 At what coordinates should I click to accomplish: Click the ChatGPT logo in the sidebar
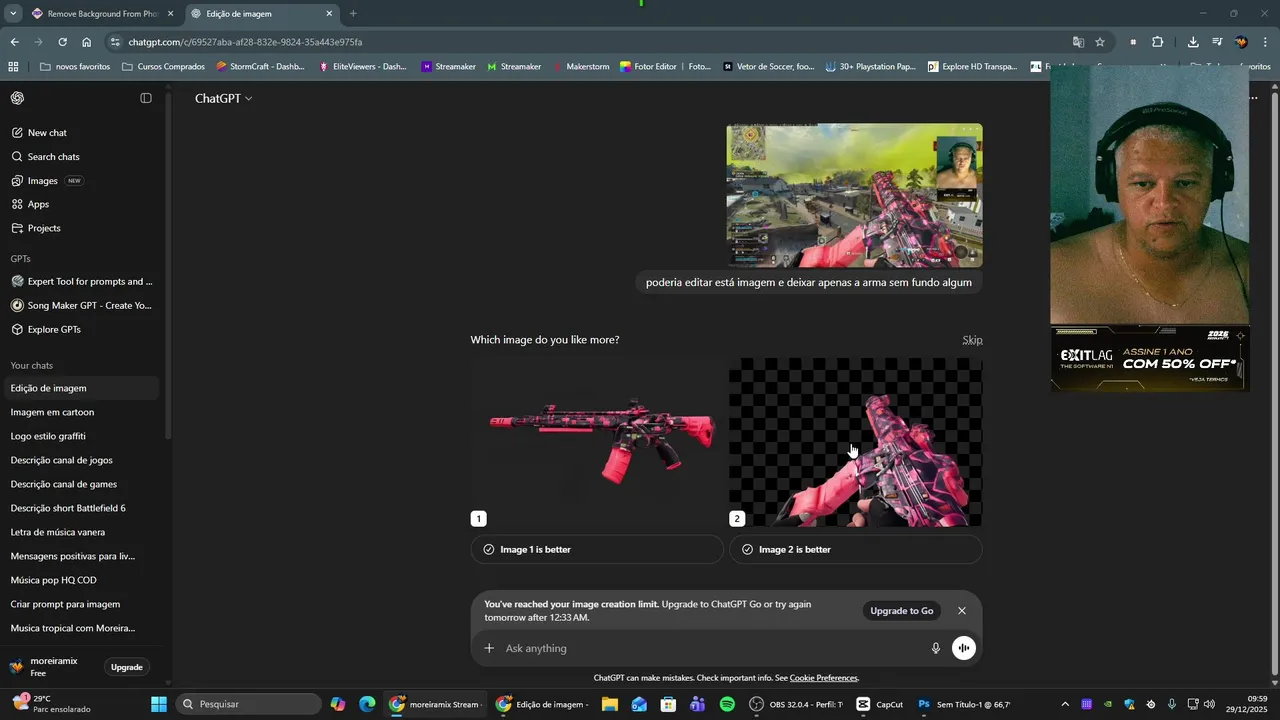click(x=18, y=98)
